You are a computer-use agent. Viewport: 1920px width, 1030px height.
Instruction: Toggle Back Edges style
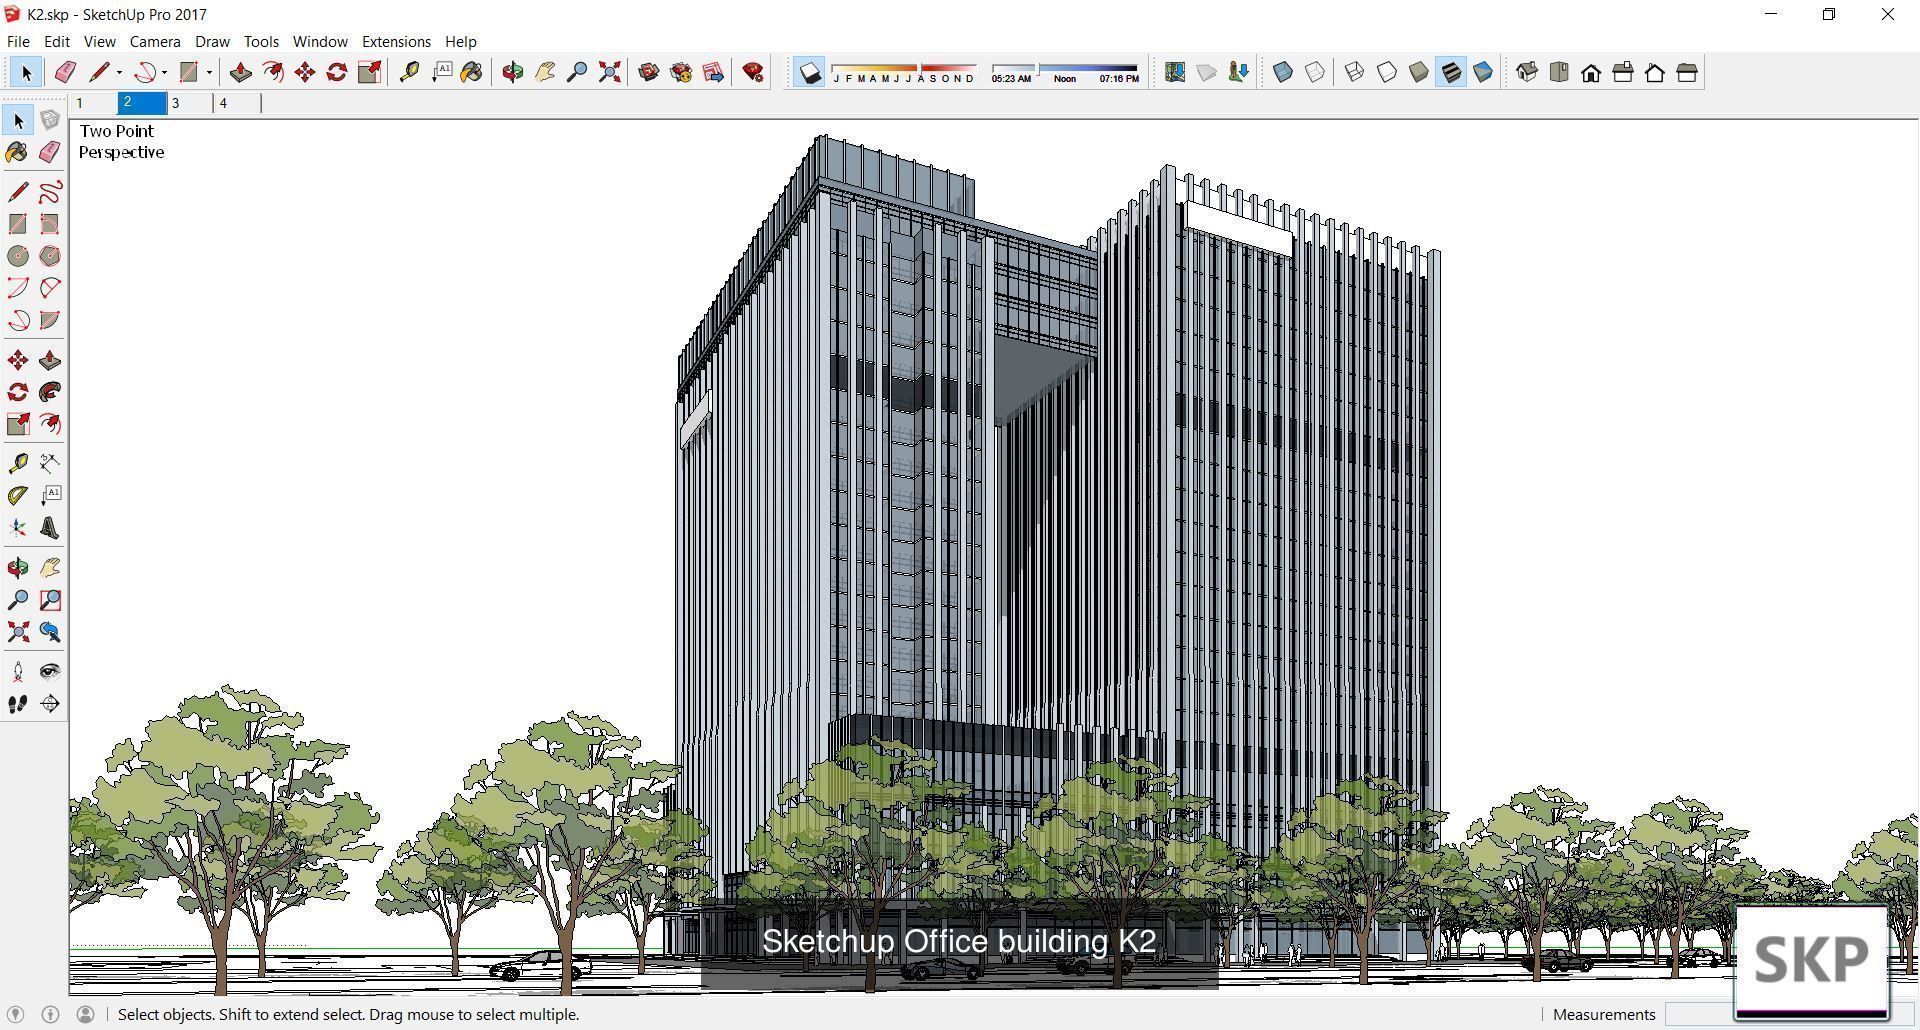click(x=1315, y=72)
